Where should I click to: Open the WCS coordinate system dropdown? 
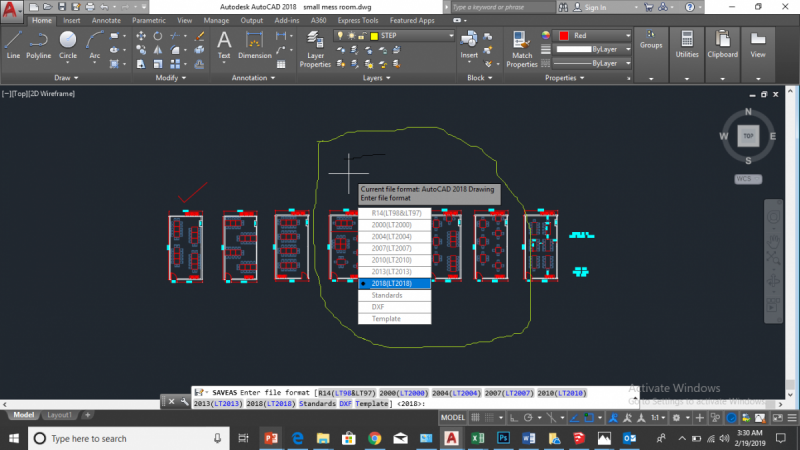point(748,179)
